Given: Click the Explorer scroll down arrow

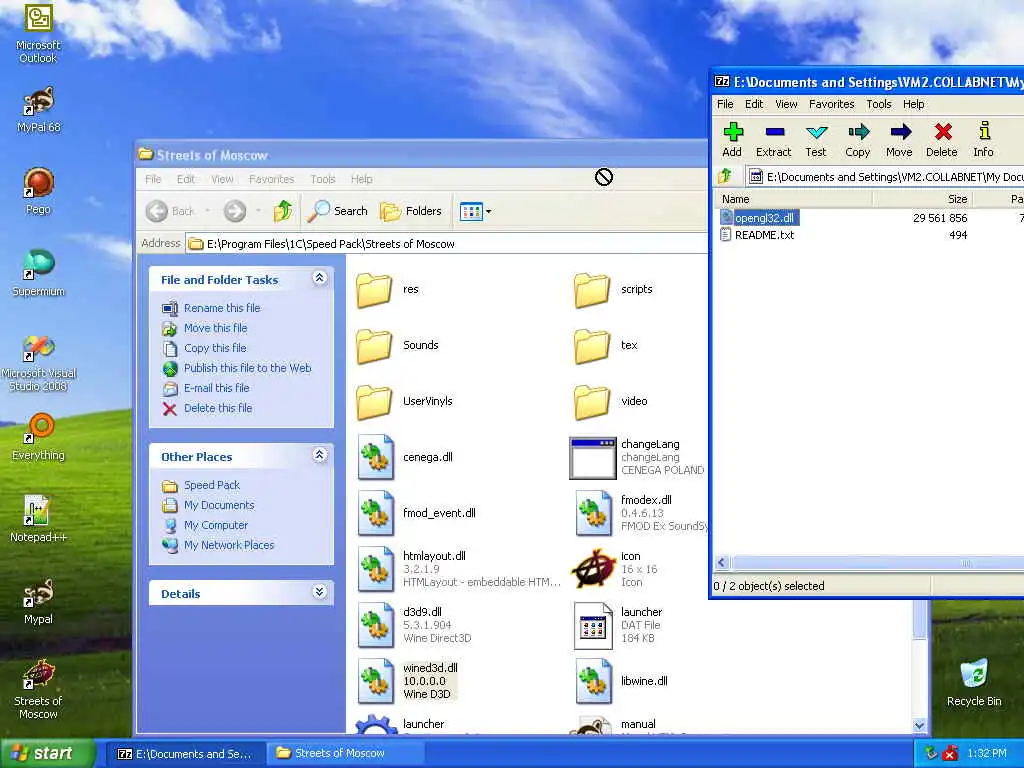Looking at the screenshot, I should tap(920, 726).
